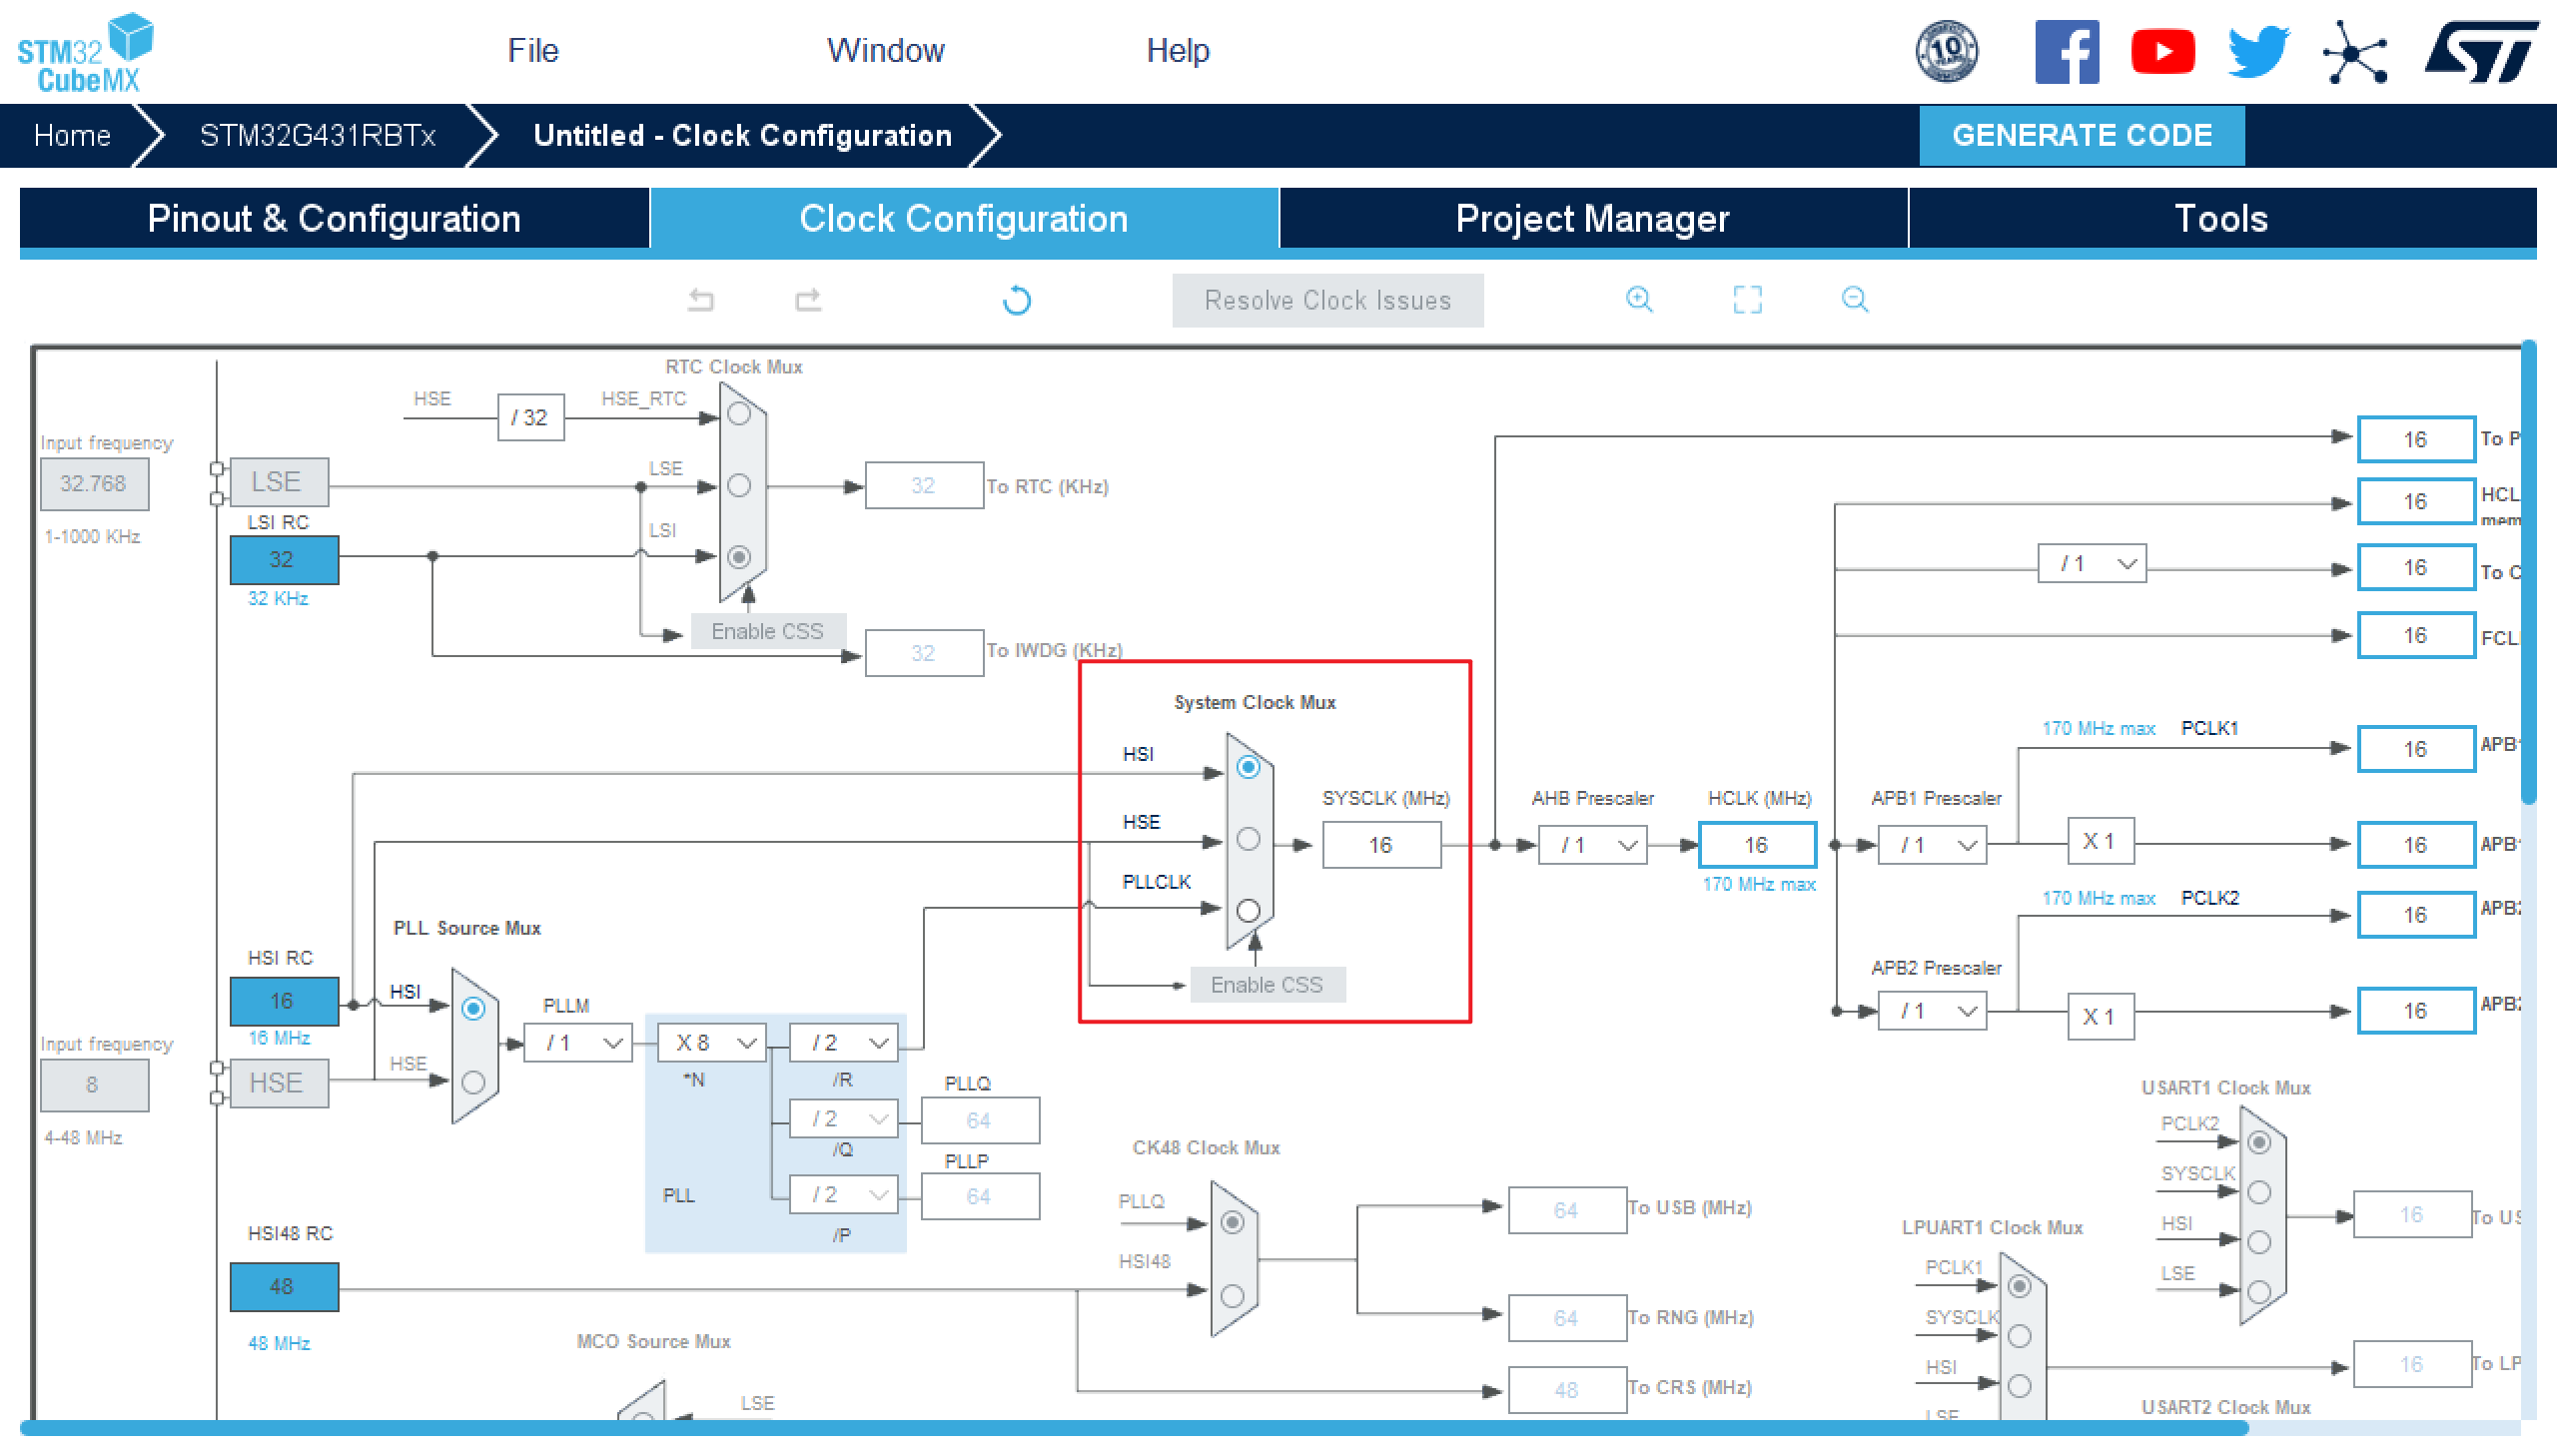Image resolution: width=2557 pixels, height=1456 pixels.
Task: Click the zoom out magnifier icon
Action: 1855,301
